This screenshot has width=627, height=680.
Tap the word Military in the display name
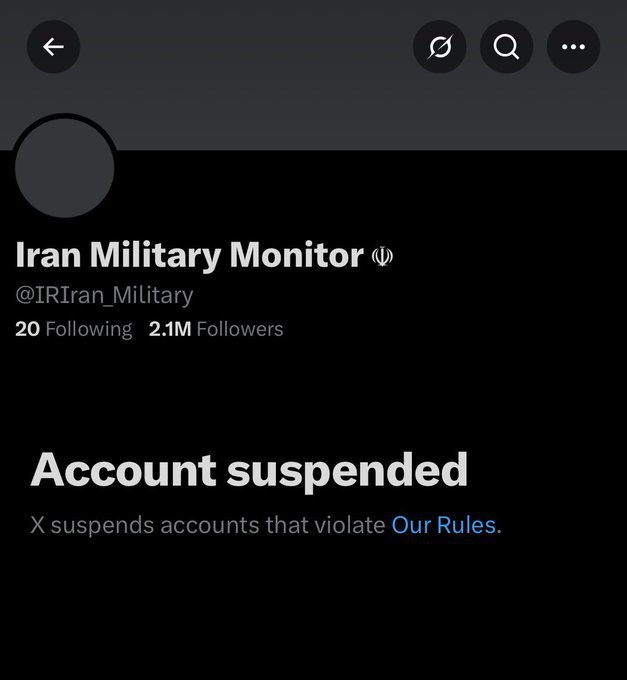[156, 256]
